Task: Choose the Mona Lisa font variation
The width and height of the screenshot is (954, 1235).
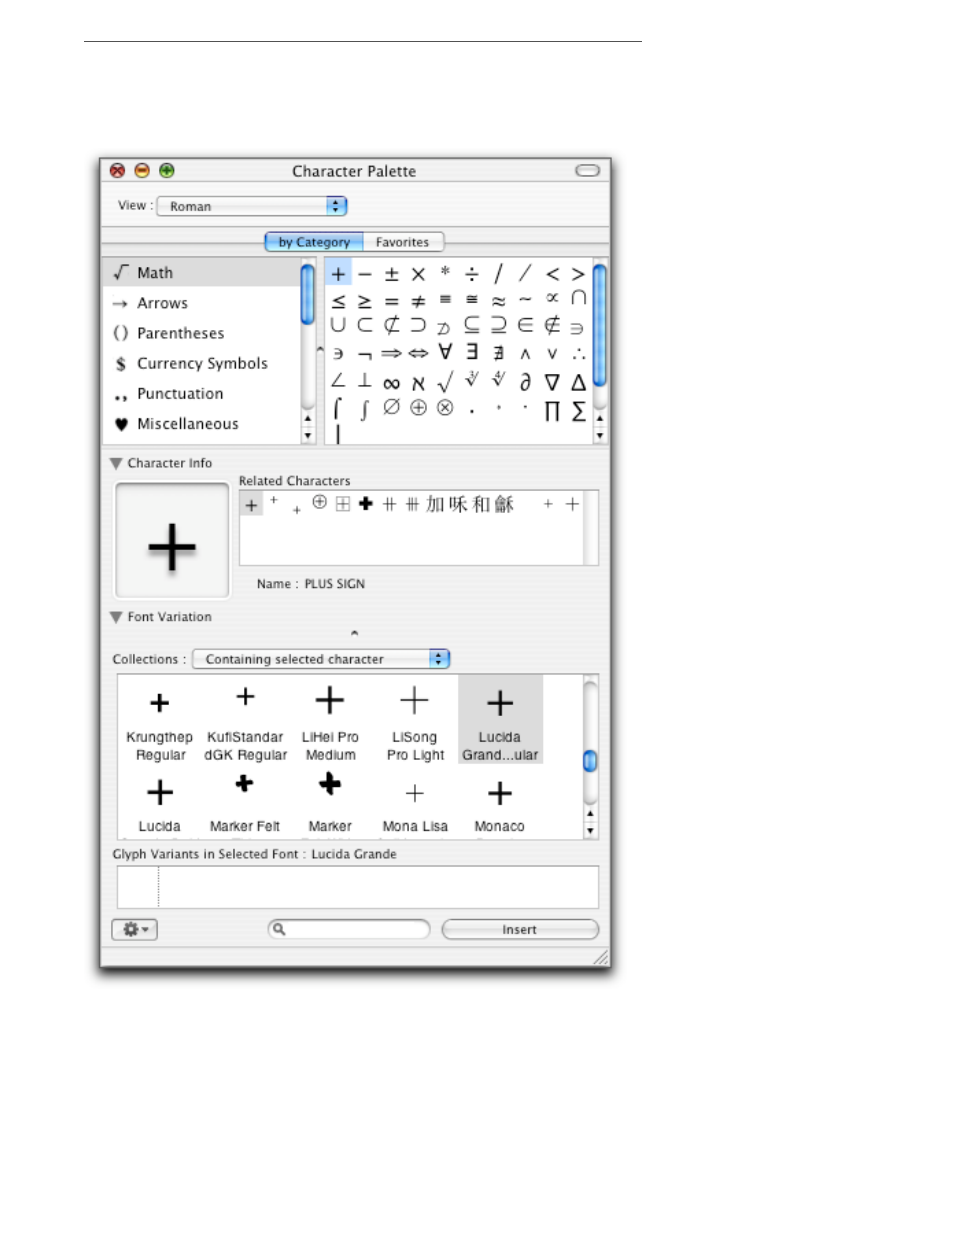Action: 415,804
